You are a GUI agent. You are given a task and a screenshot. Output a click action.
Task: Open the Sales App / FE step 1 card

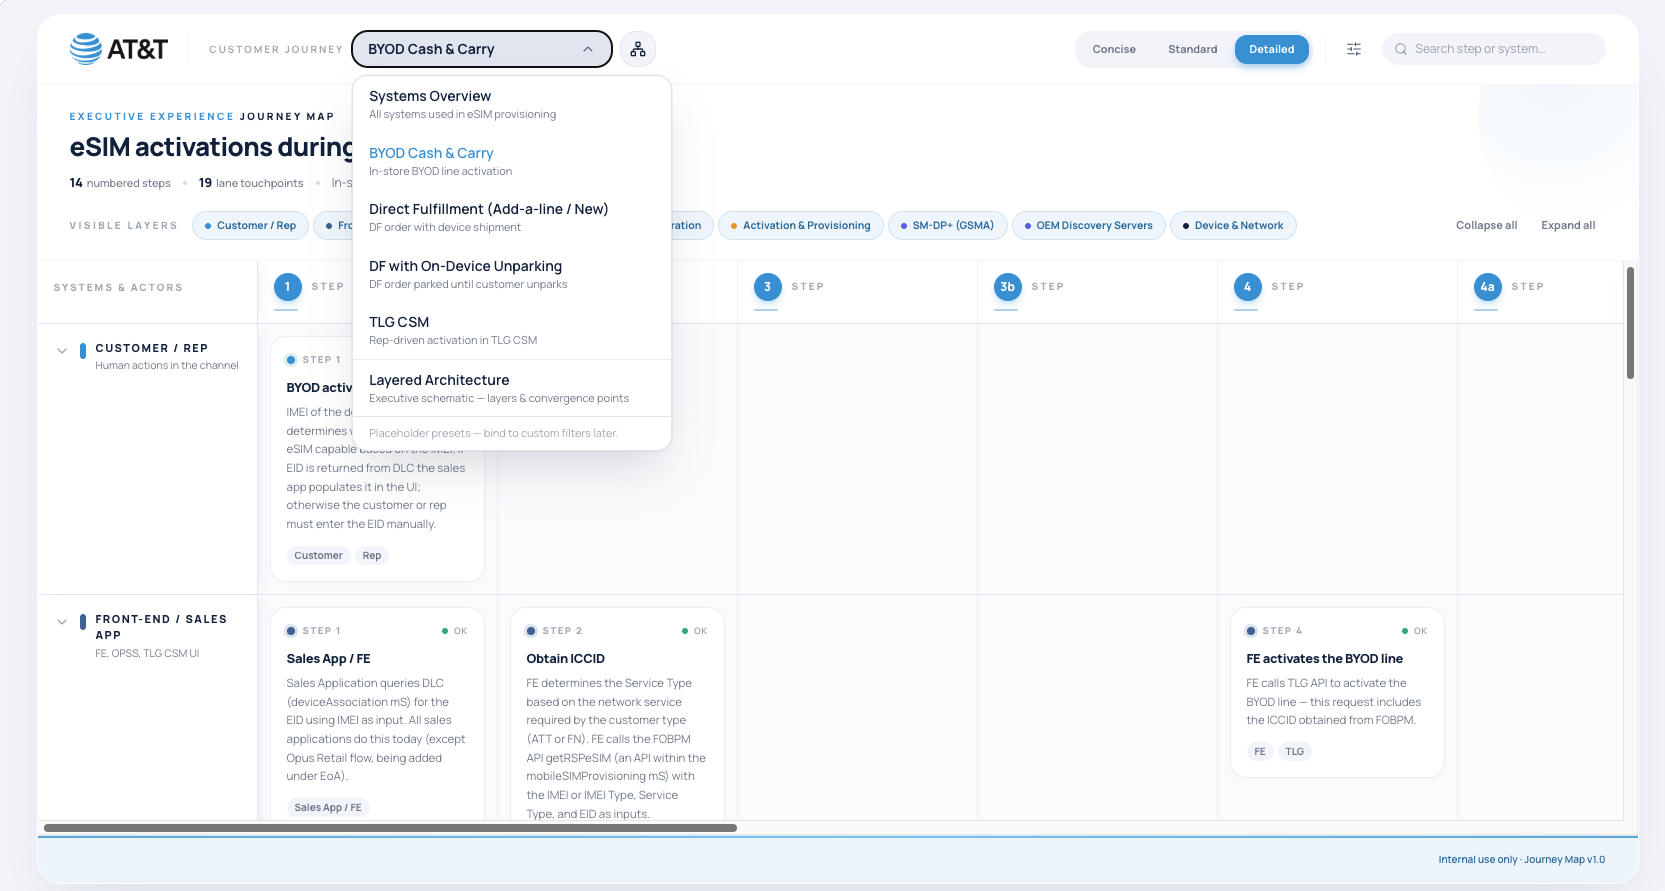pyautogui.click(x=377, y=714)
